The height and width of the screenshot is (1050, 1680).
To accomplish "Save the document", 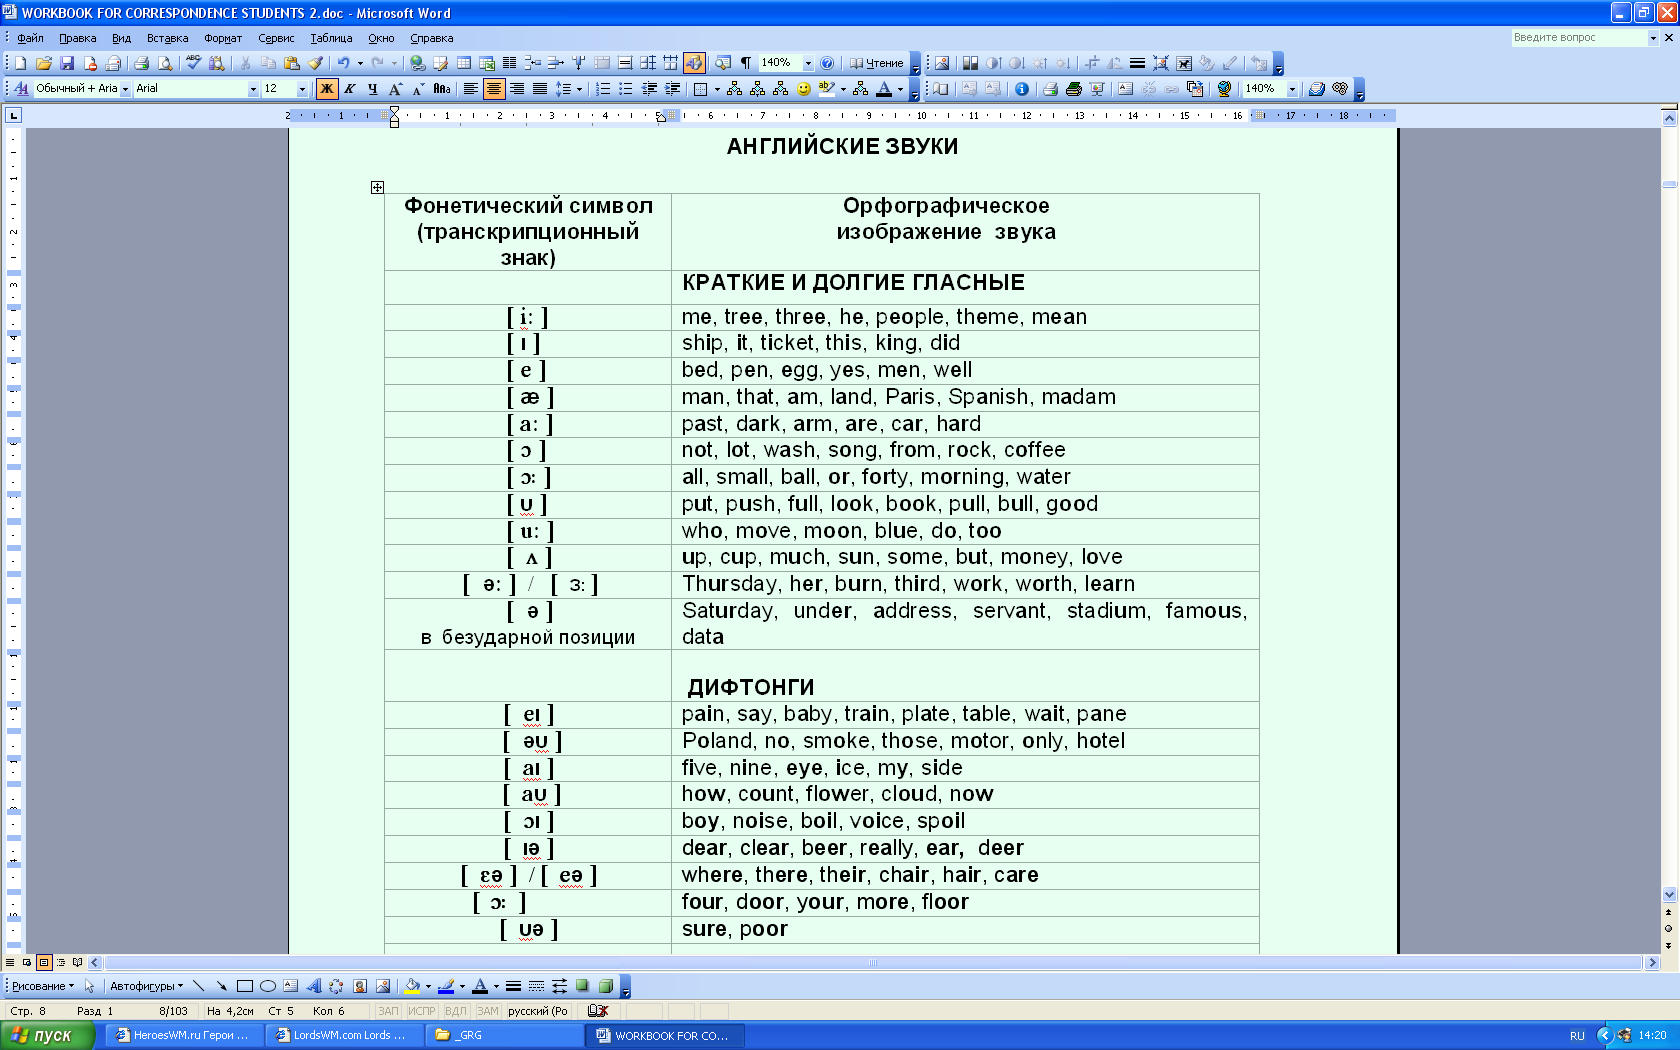I will click(x=67, y=63).
